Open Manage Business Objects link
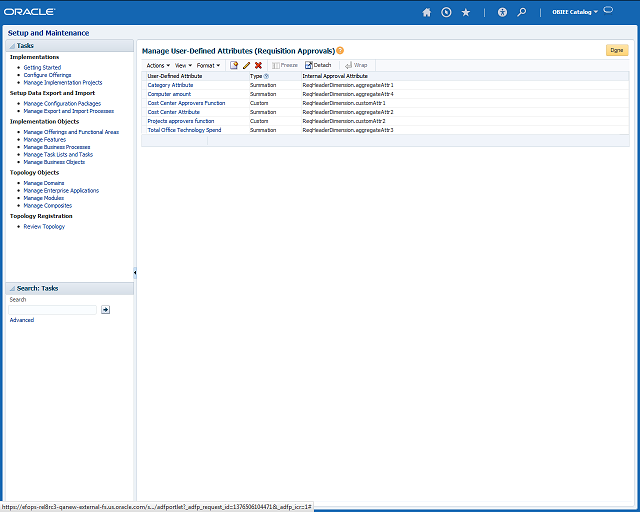The image size is (640, 512). [54, 162]
